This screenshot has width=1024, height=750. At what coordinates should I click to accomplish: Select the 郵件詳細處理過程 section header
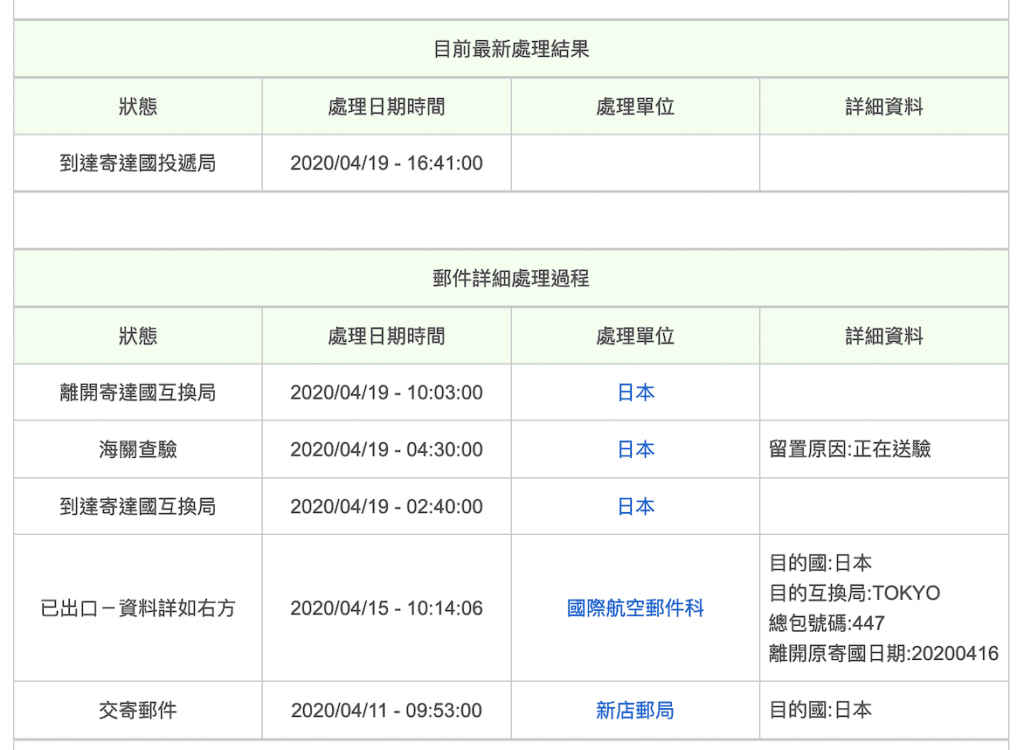(x=511, y=278)
